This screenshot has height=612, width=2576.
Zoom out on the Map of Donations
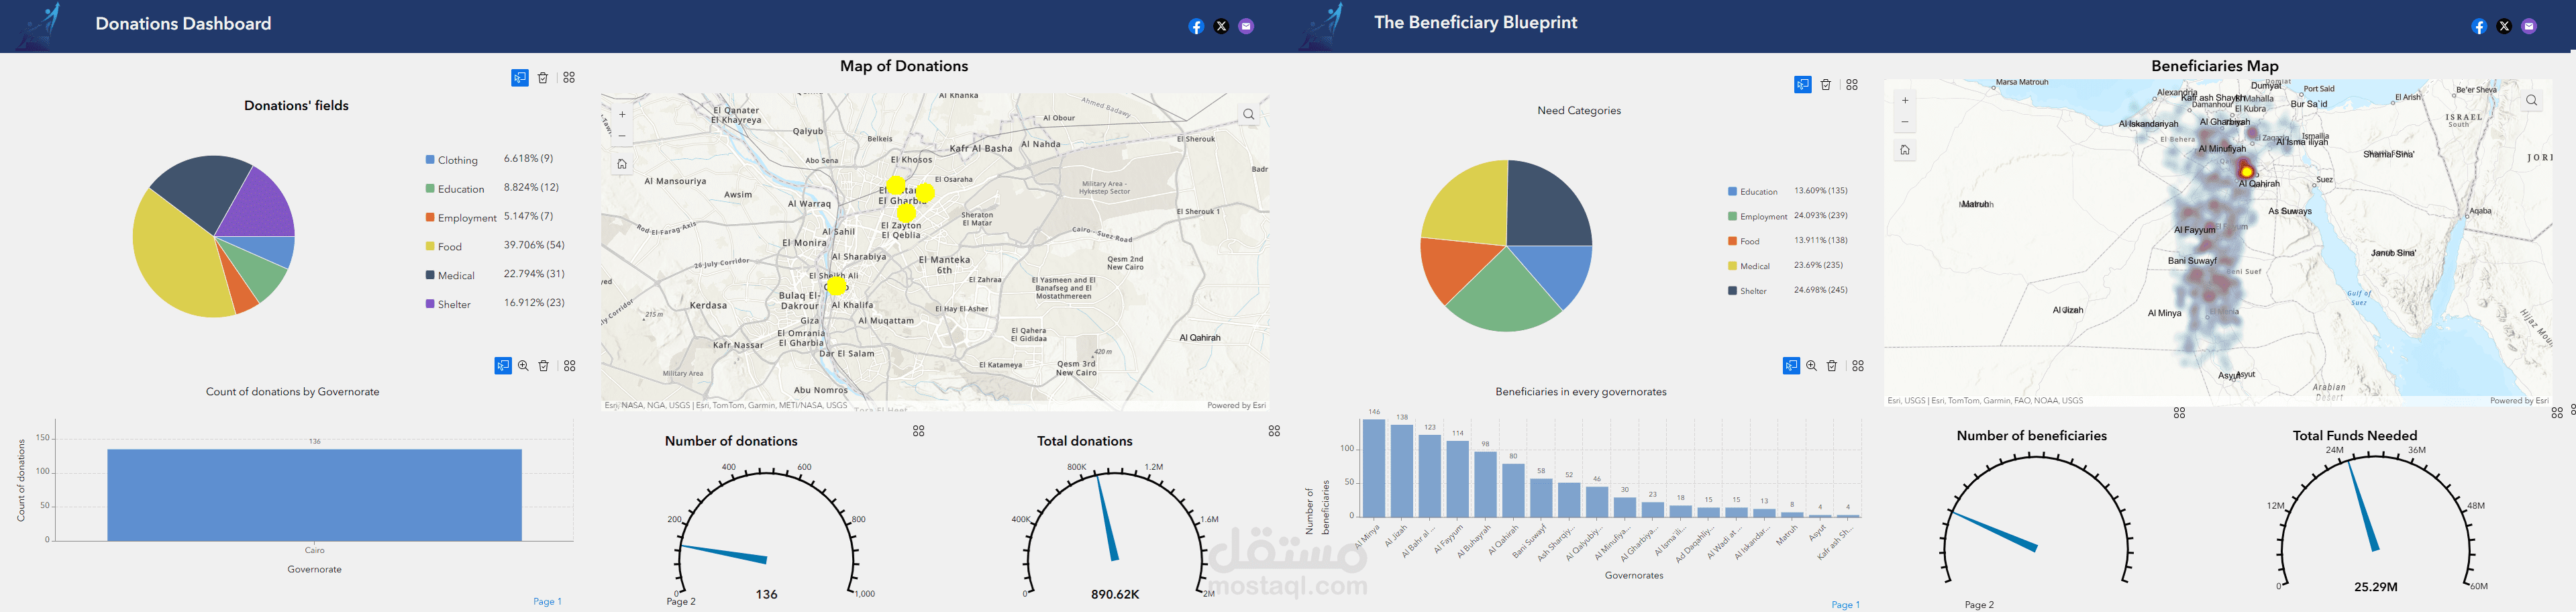(622, 136)
